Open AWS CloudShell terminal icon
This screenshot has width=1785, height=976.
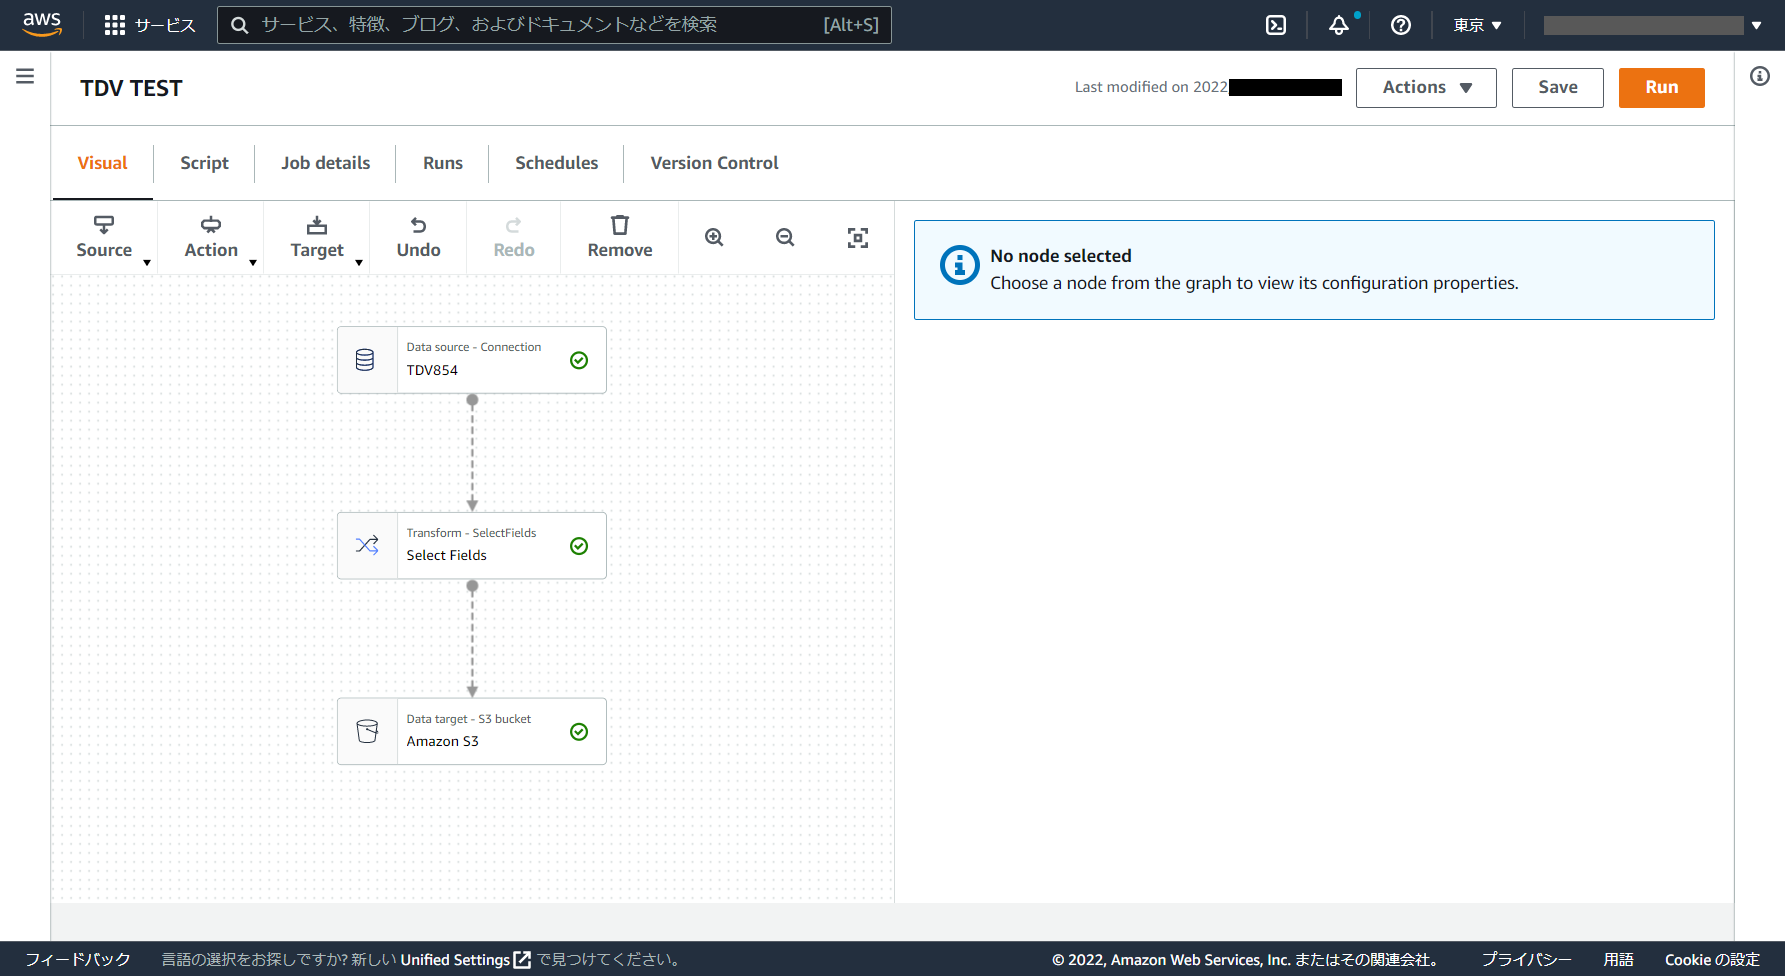pyautogui.click(x=1276, y=25)
